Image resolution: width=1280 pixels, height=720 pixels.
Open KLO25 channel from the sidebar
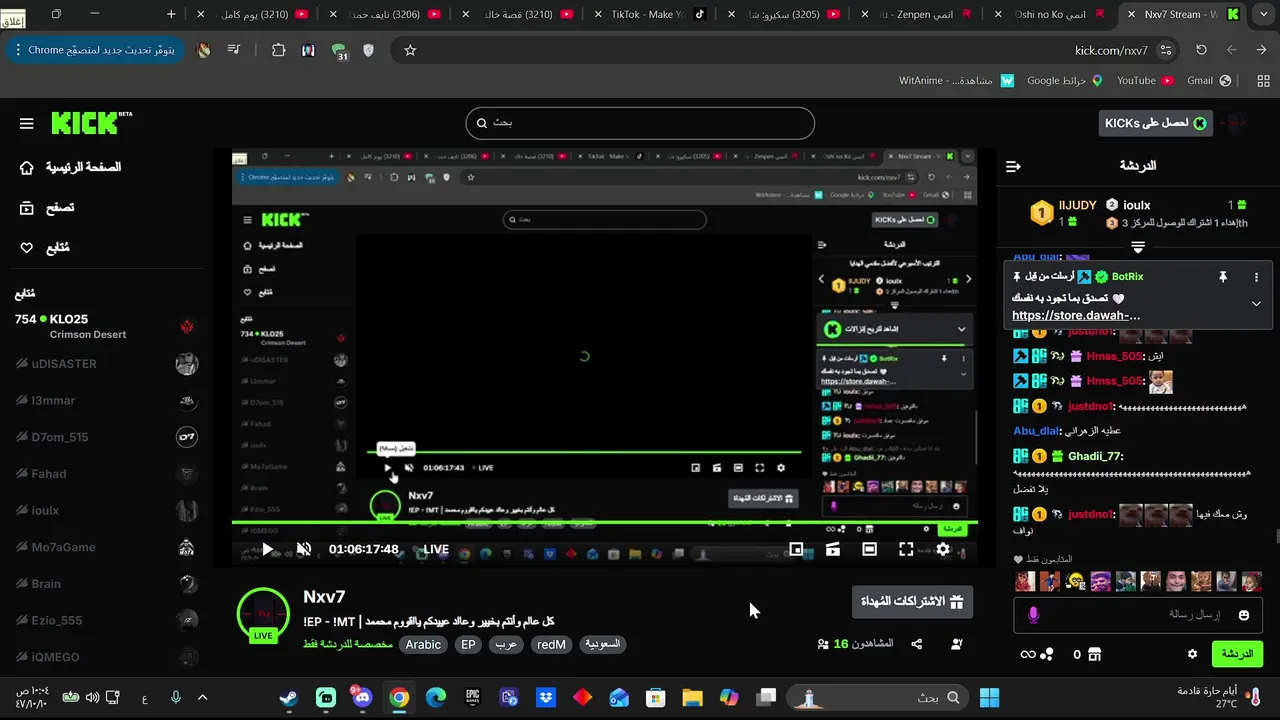click(x=105, y=326)
